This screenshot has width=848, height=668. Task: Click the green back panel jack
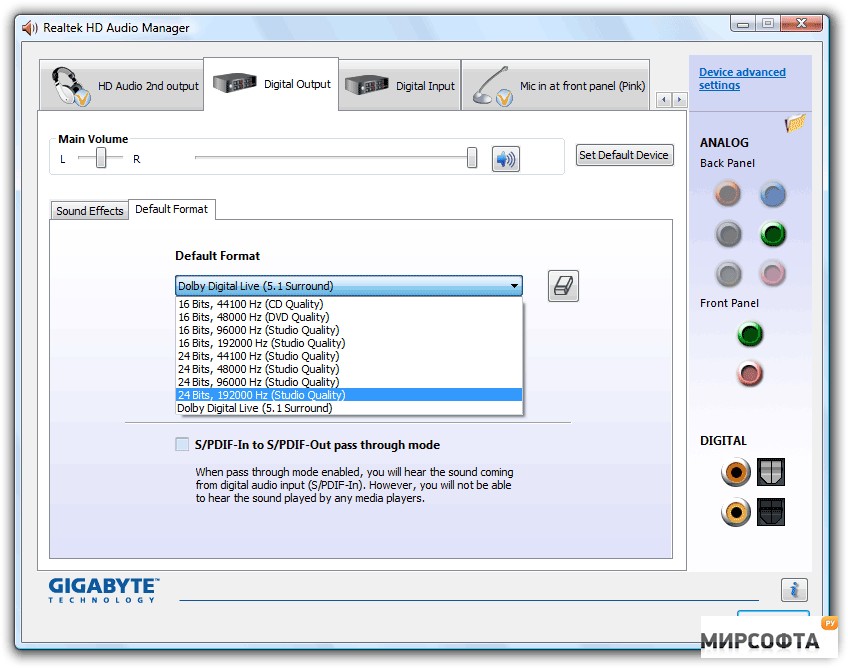pos(773,234)
